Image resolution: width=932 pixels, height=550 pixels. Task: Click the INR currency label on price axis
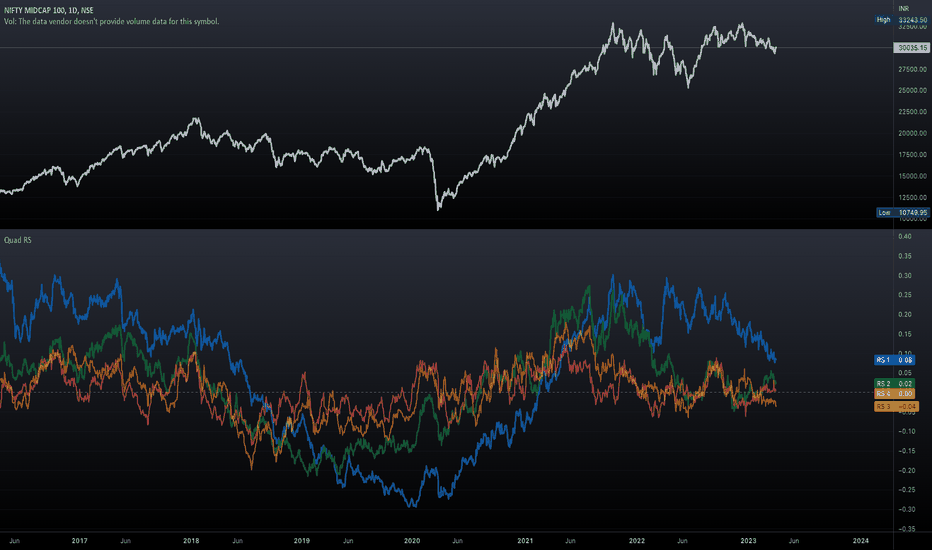pos(903,8)
